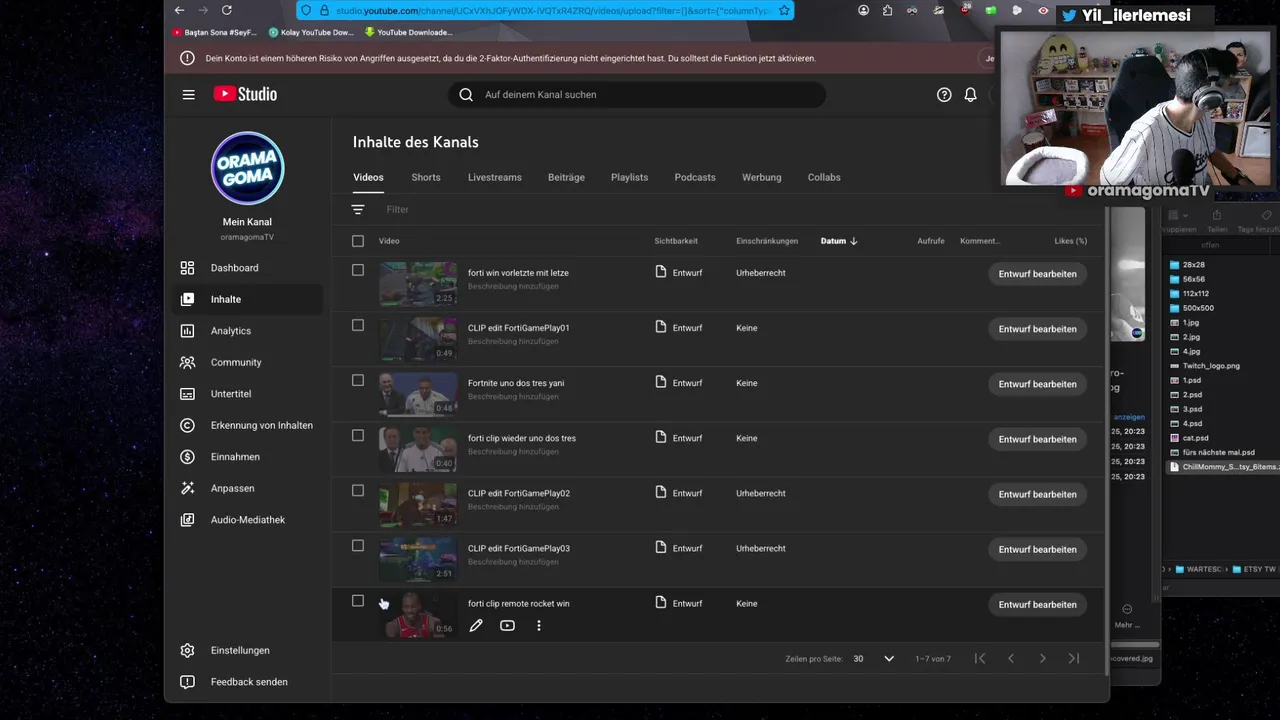The image size is (1280, 720).
Task: Select cat.psd in the Finder window
Action: [1196, 438]
